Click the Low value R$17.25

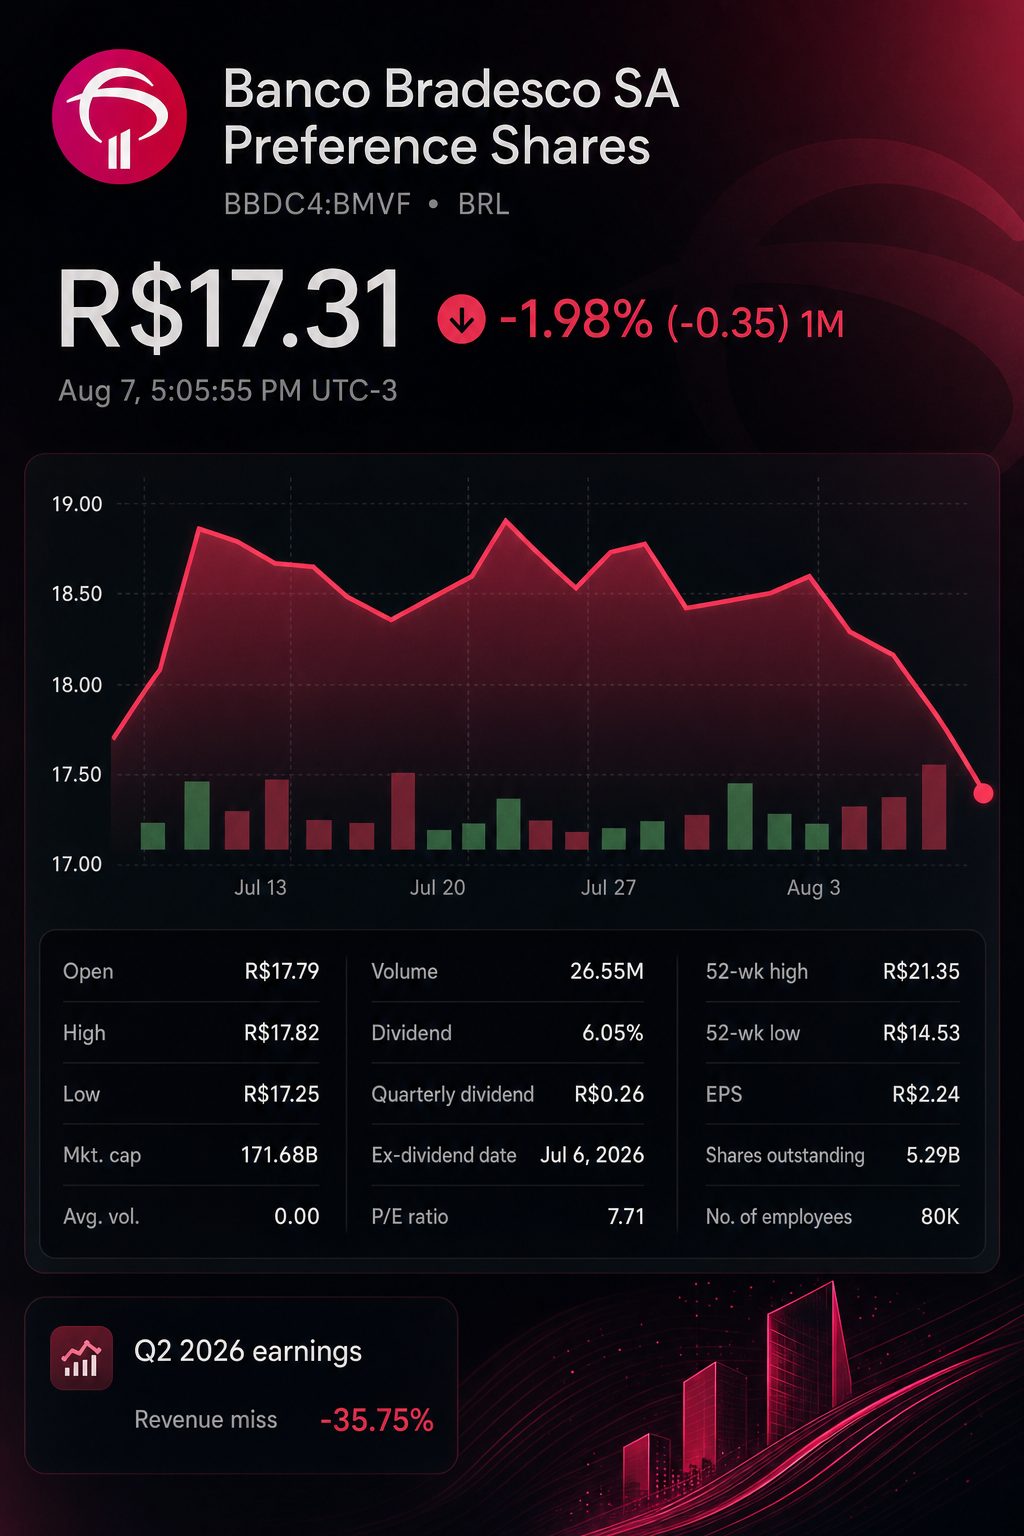tap(282, 1094)
